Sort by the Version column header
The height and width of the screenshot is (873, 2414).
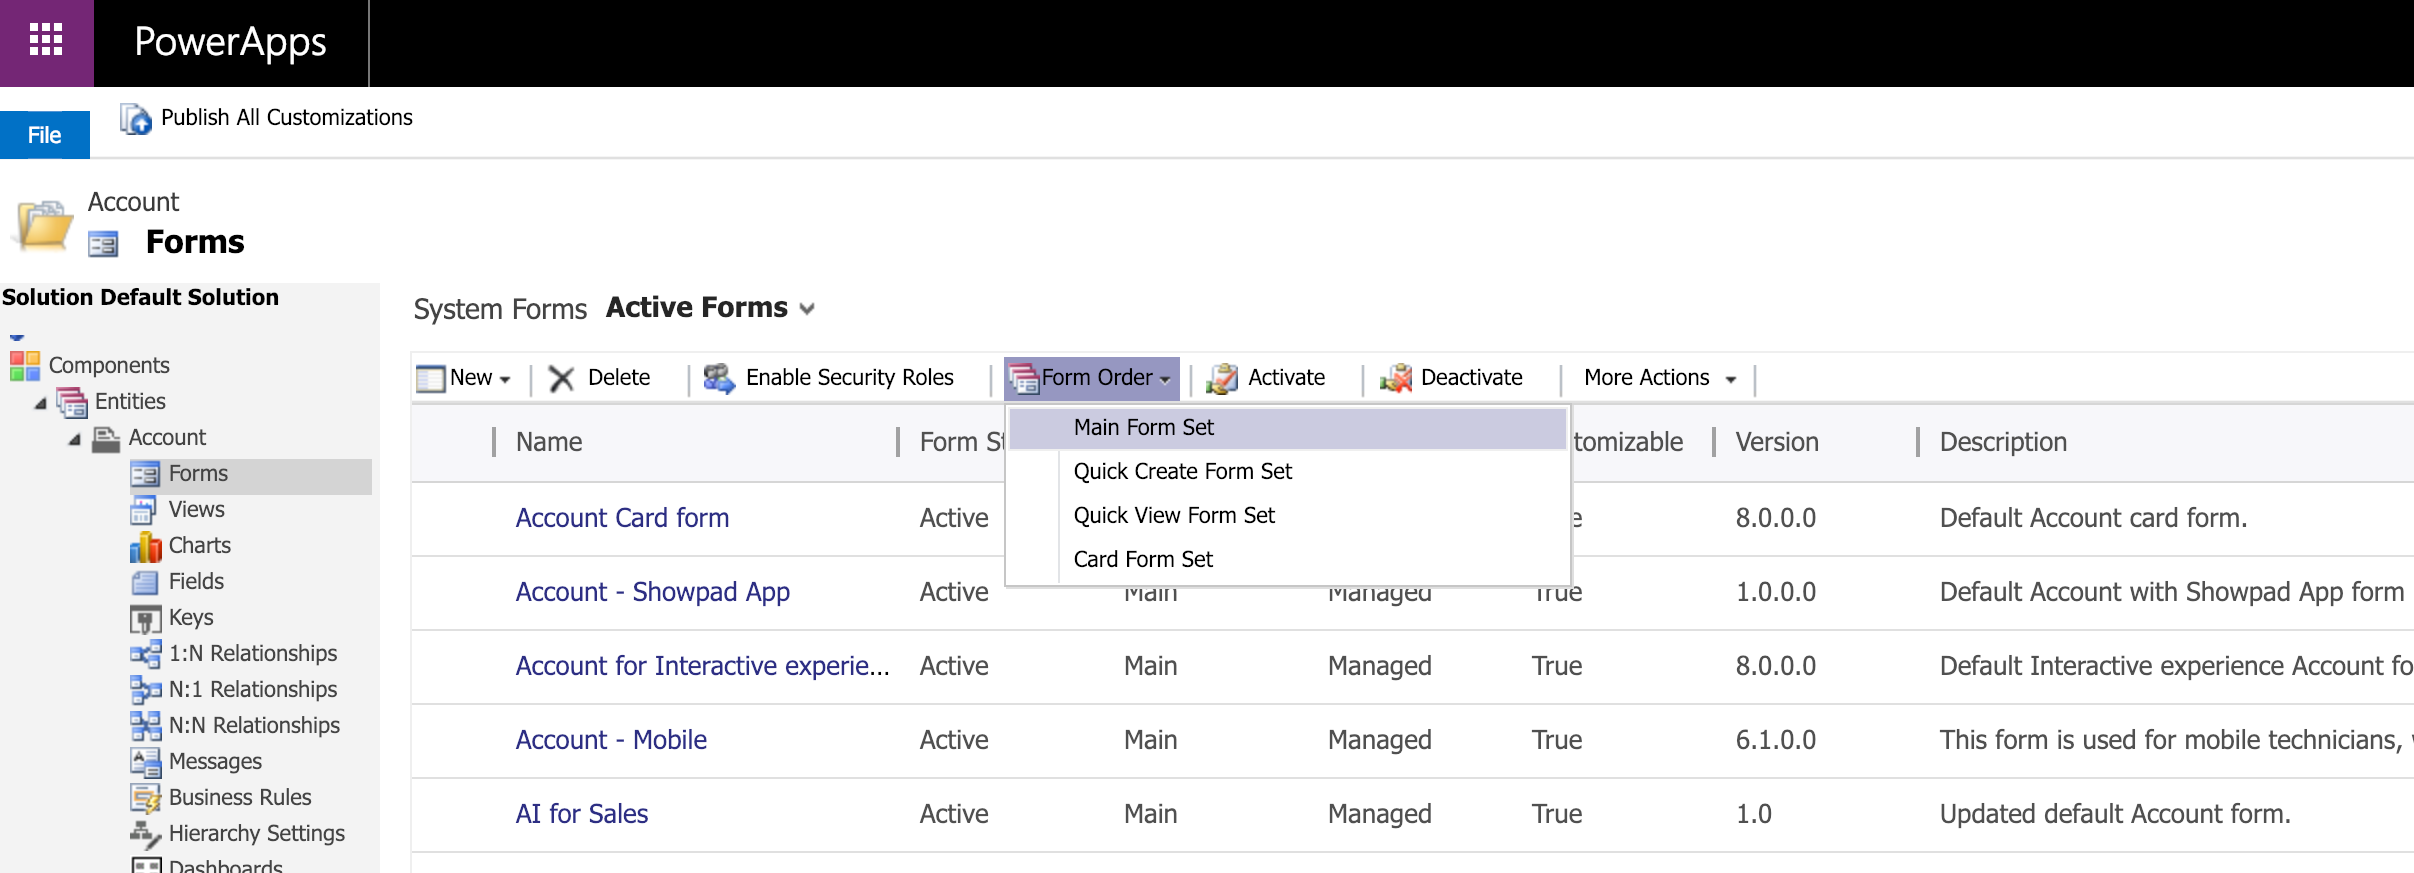1777,442
